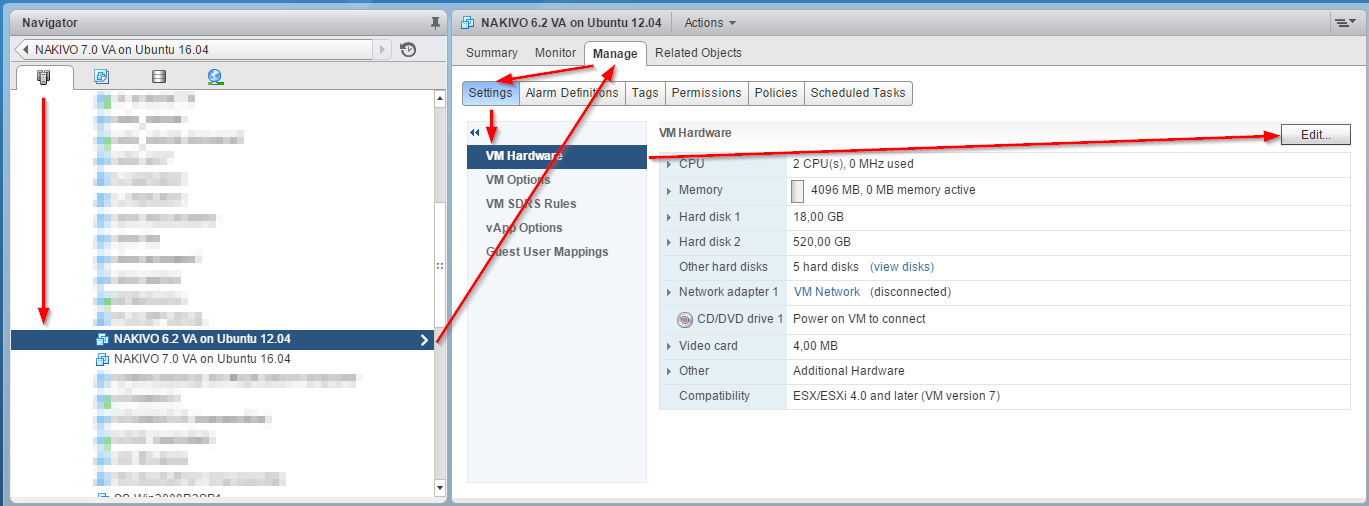Open the Hosts and Clusters inventory tab
This screenshot has width=1369, height=506.
[x=44, y=77]
